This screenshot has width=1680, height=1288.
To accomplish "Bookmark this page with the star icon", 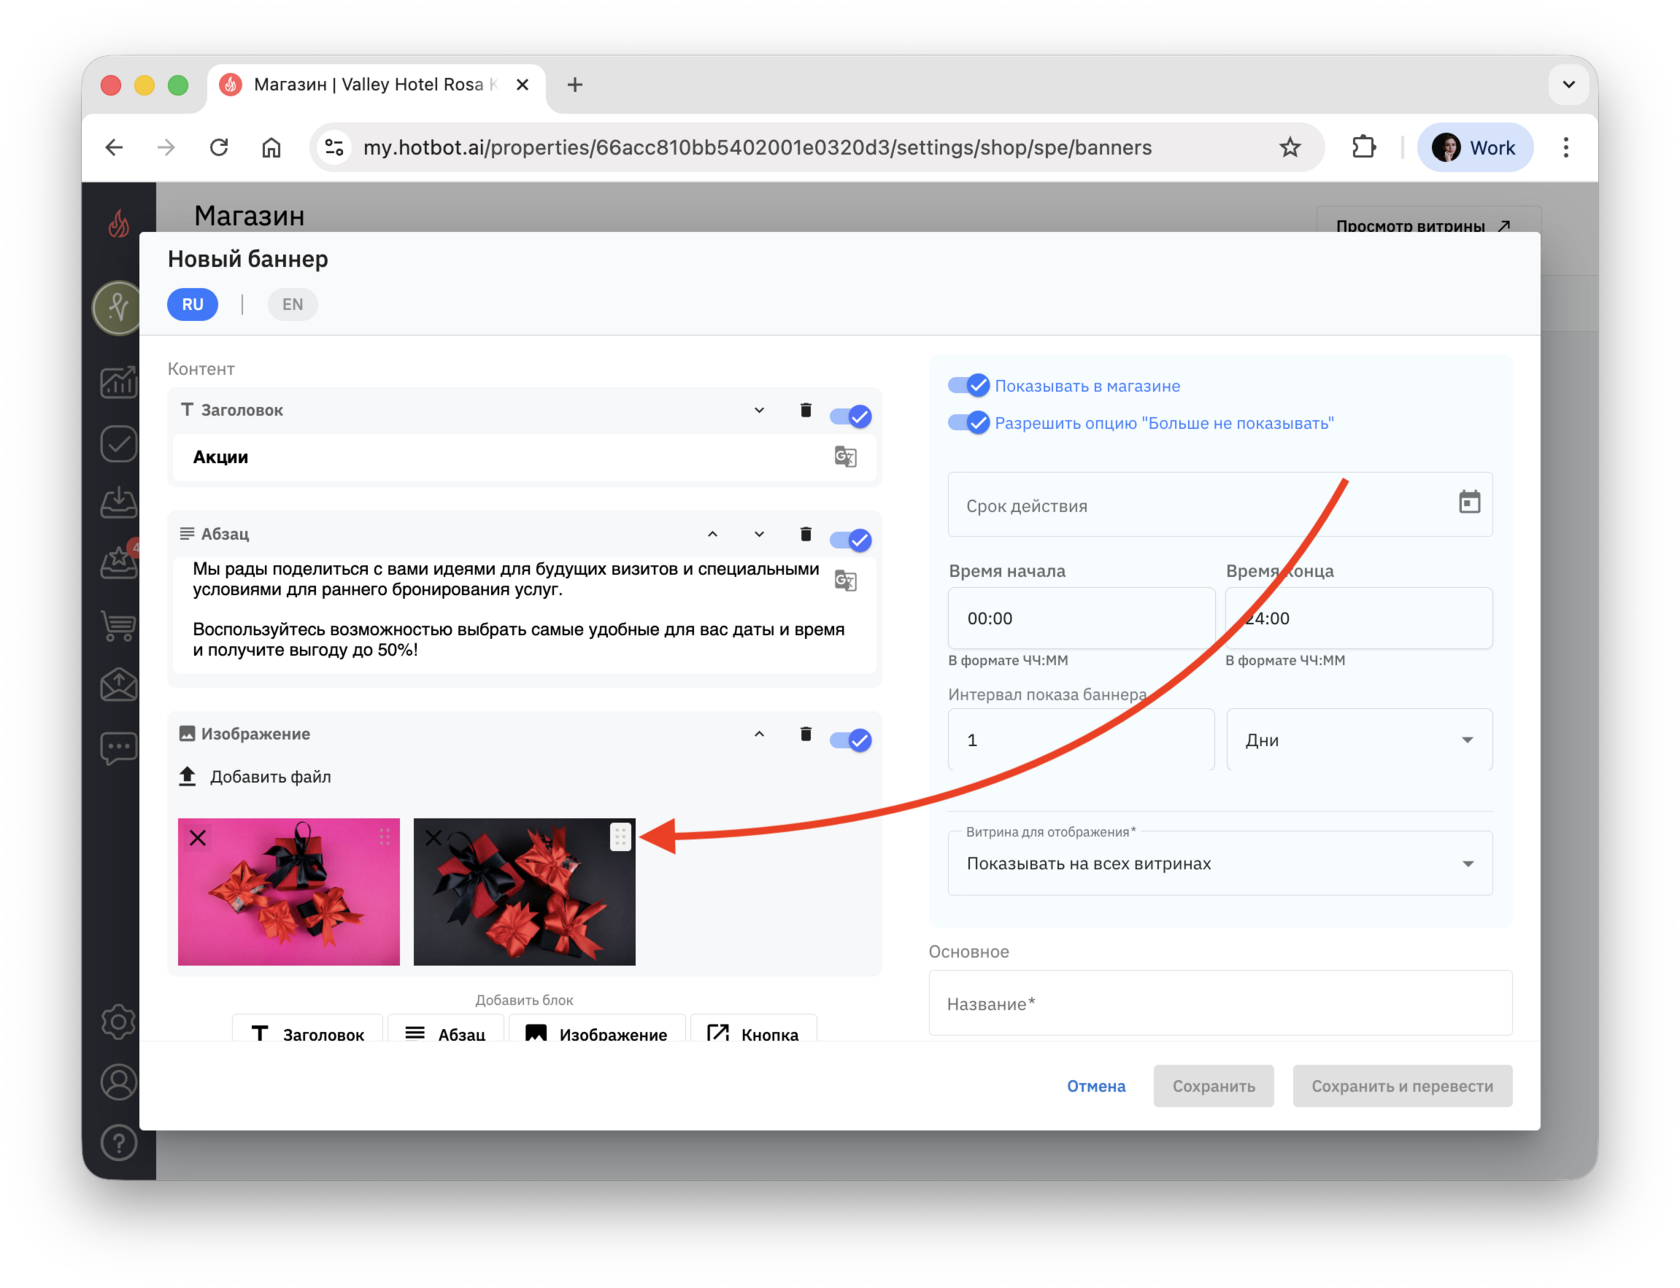I will pyautogui.click(x=1290, y=148).
